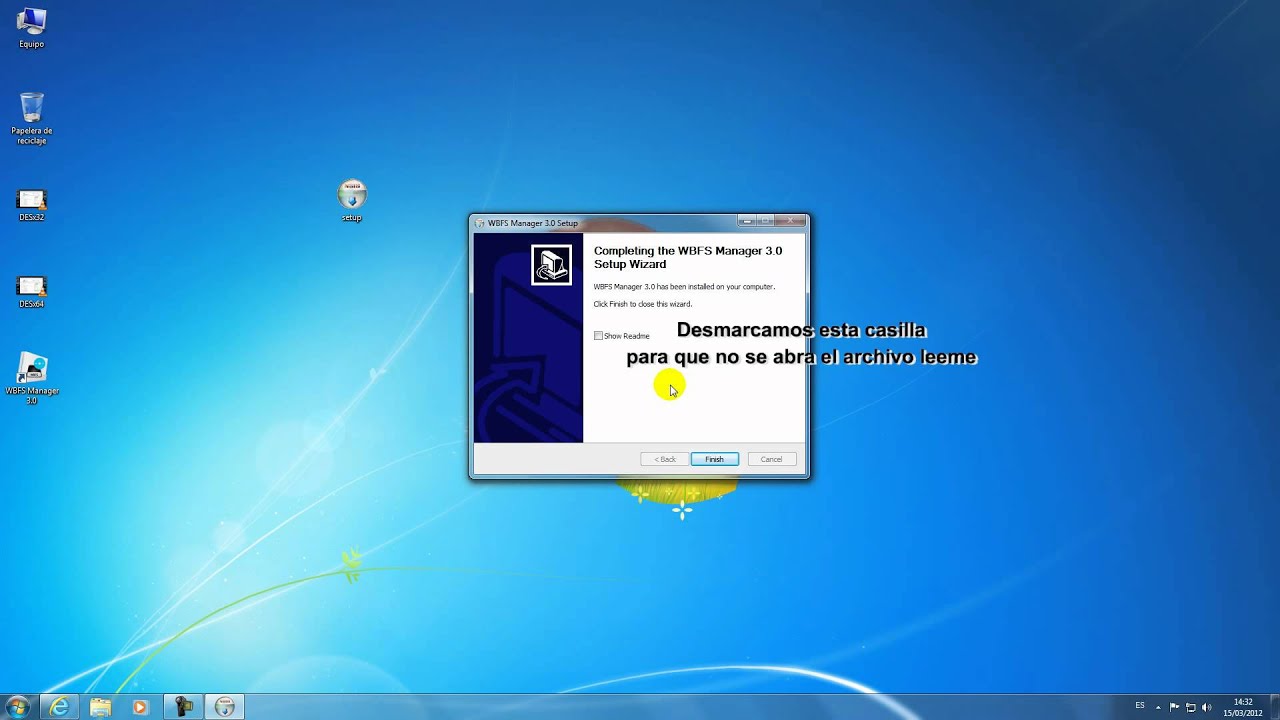Image resolution: width=1280 pixels, height=720 pixels.
Task: Launch Internet Explorer from taskbar
Action: 59,707
